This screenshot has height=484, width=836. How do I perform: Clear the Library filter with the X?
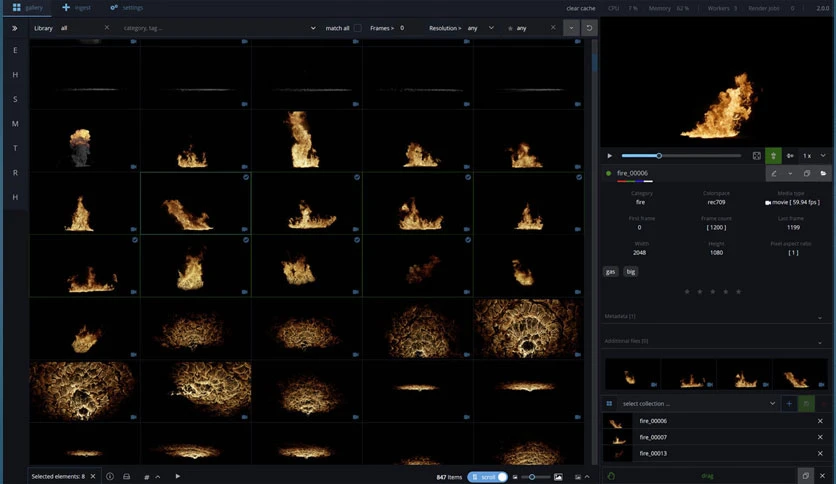coord(107,28)
